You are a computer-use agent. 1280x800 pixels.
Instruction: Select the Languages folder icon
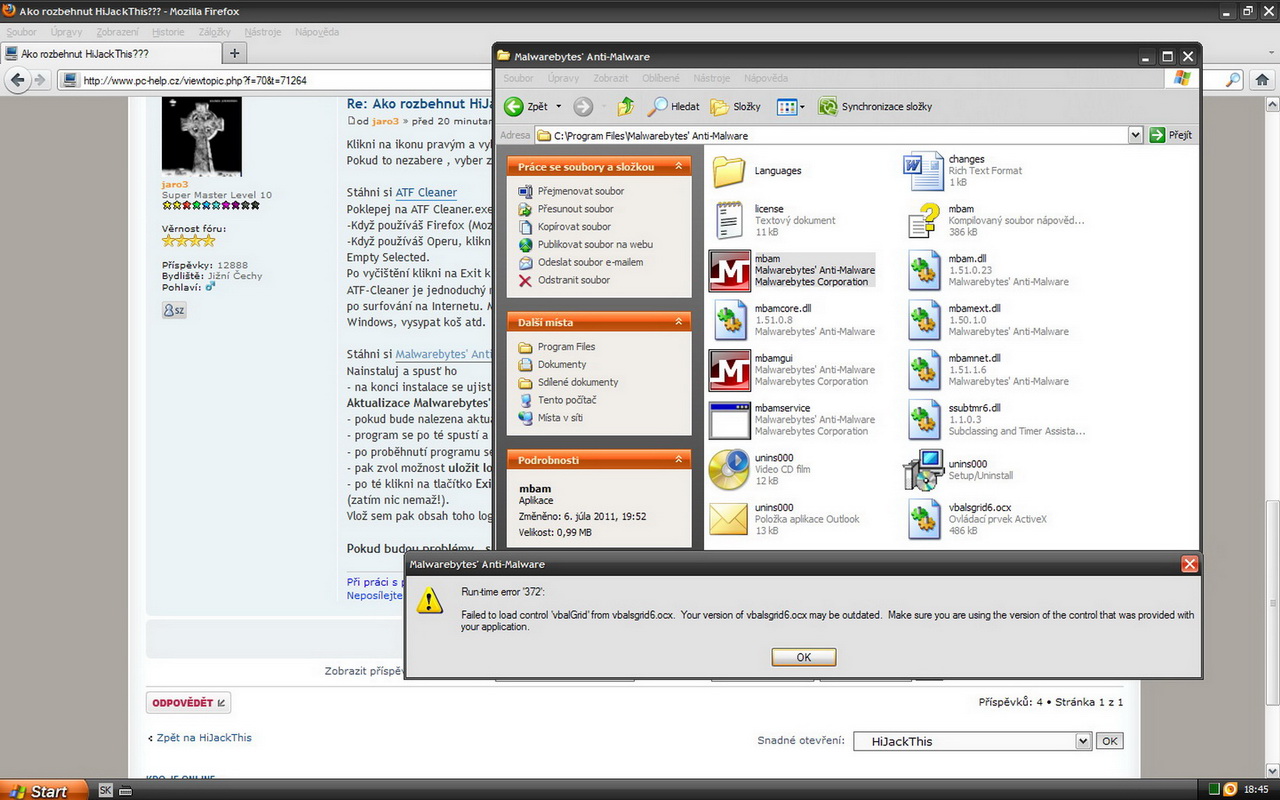tap(729, 171)
